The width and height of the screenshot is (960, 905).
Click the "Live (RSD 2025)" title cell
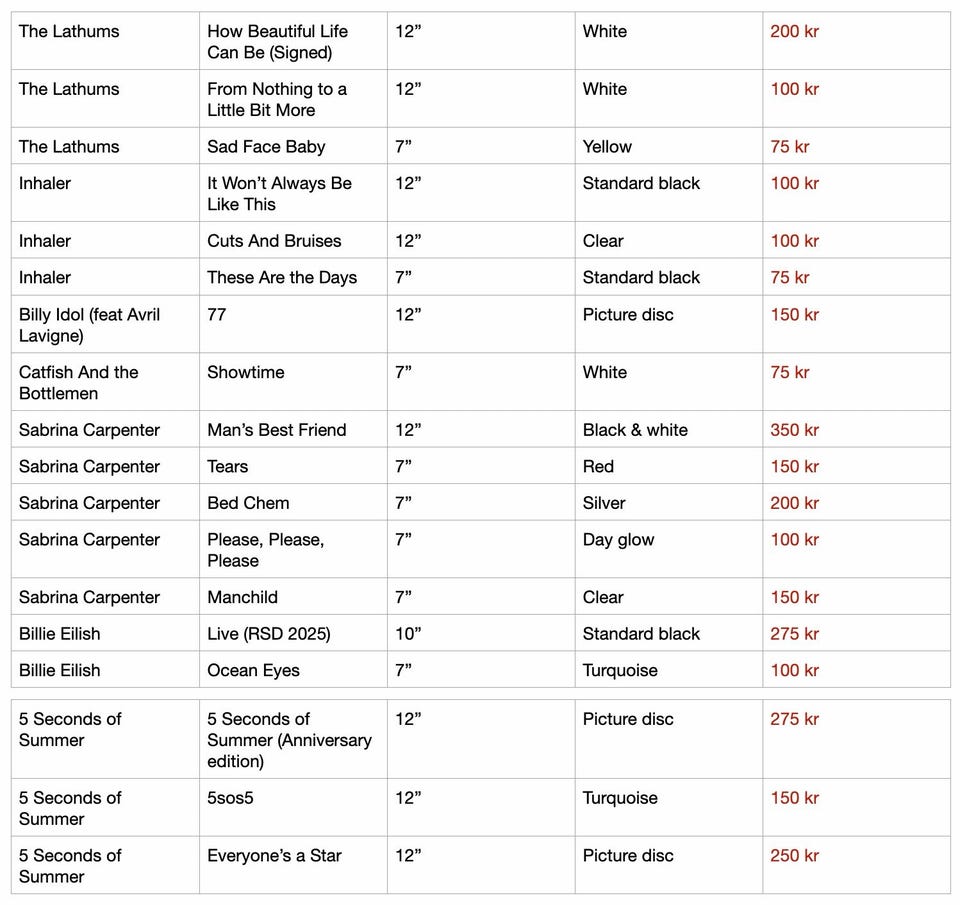tap(268, 634)
